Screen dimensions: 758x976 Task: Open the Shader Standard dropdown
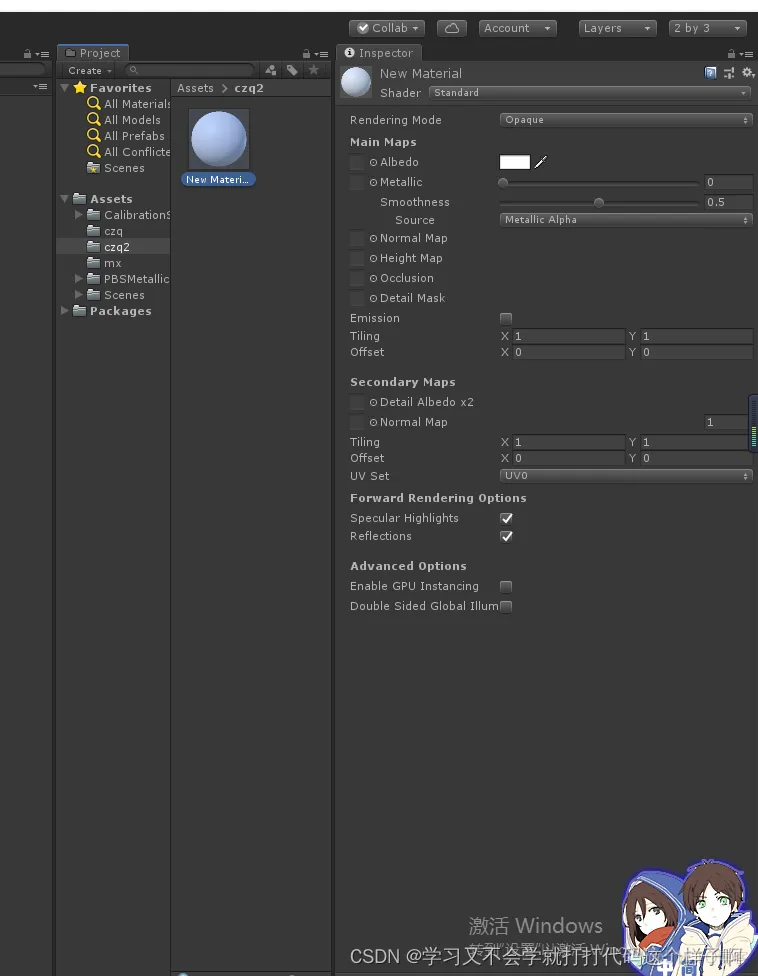coord(589,93)
